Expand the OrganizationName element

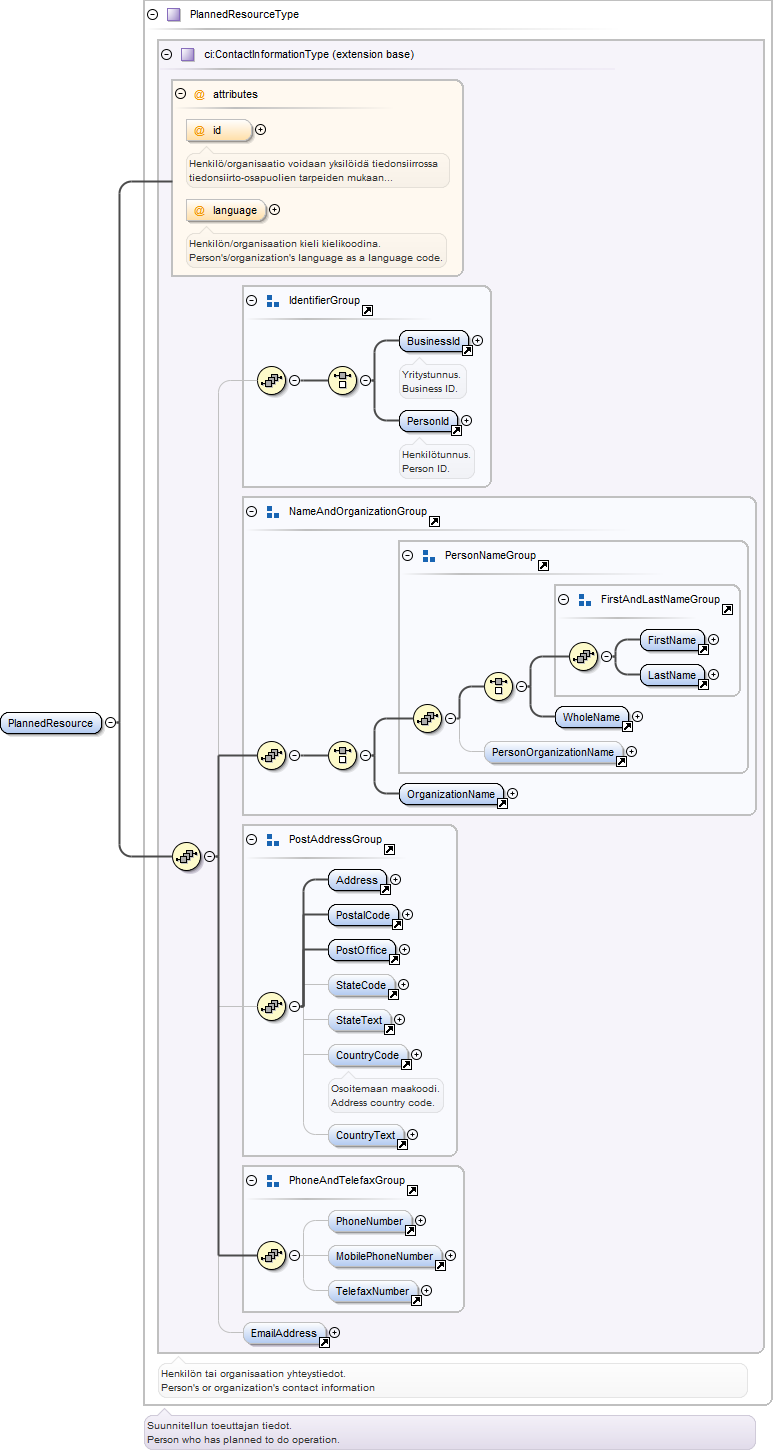pyautogui.click(x=512, y=794)
